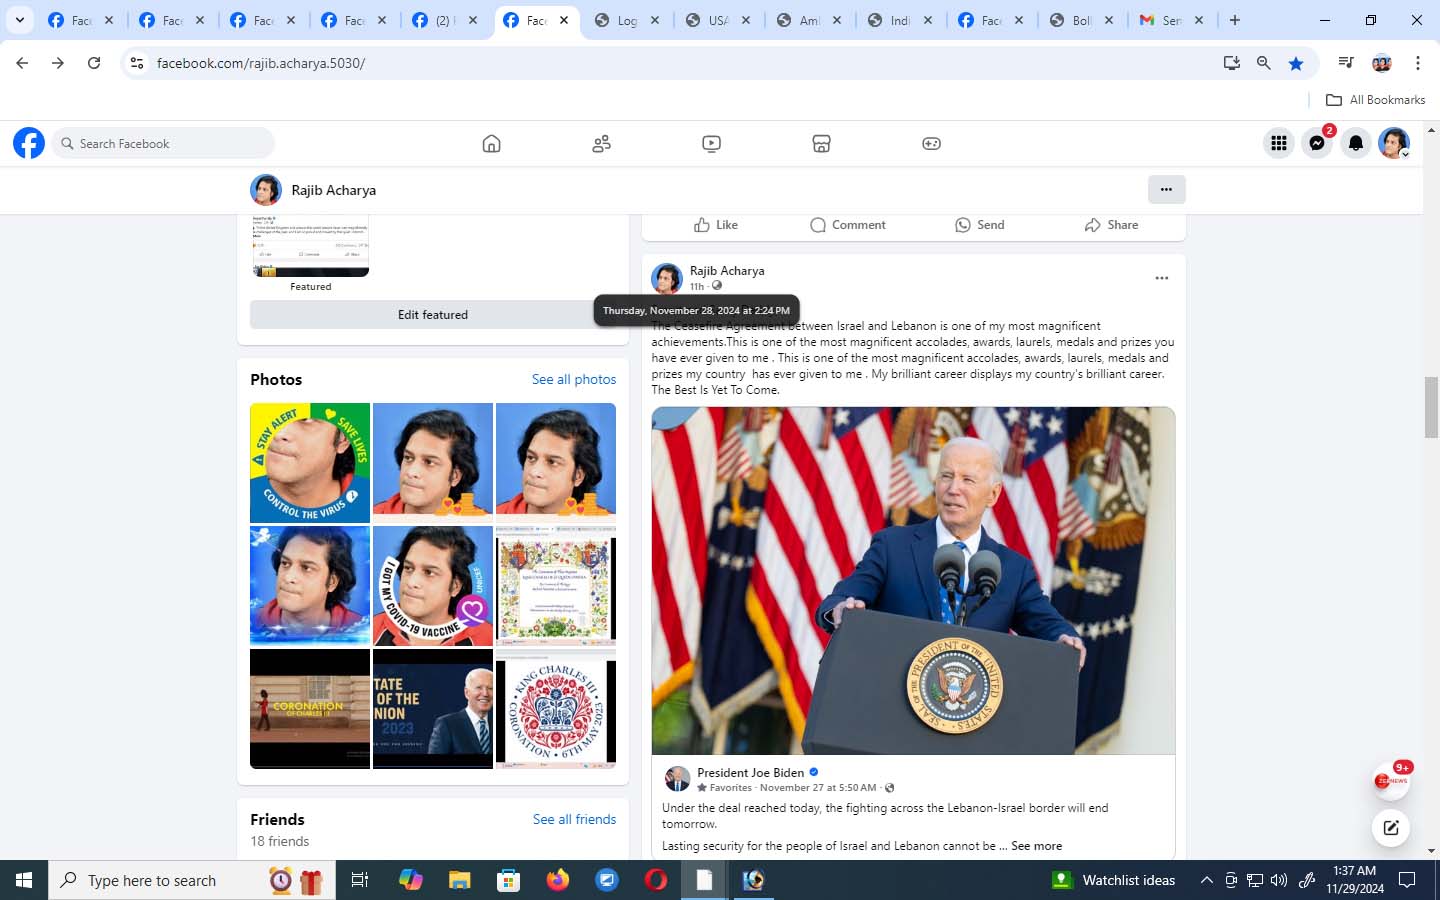View site information icon in address bar

point(137,63)
